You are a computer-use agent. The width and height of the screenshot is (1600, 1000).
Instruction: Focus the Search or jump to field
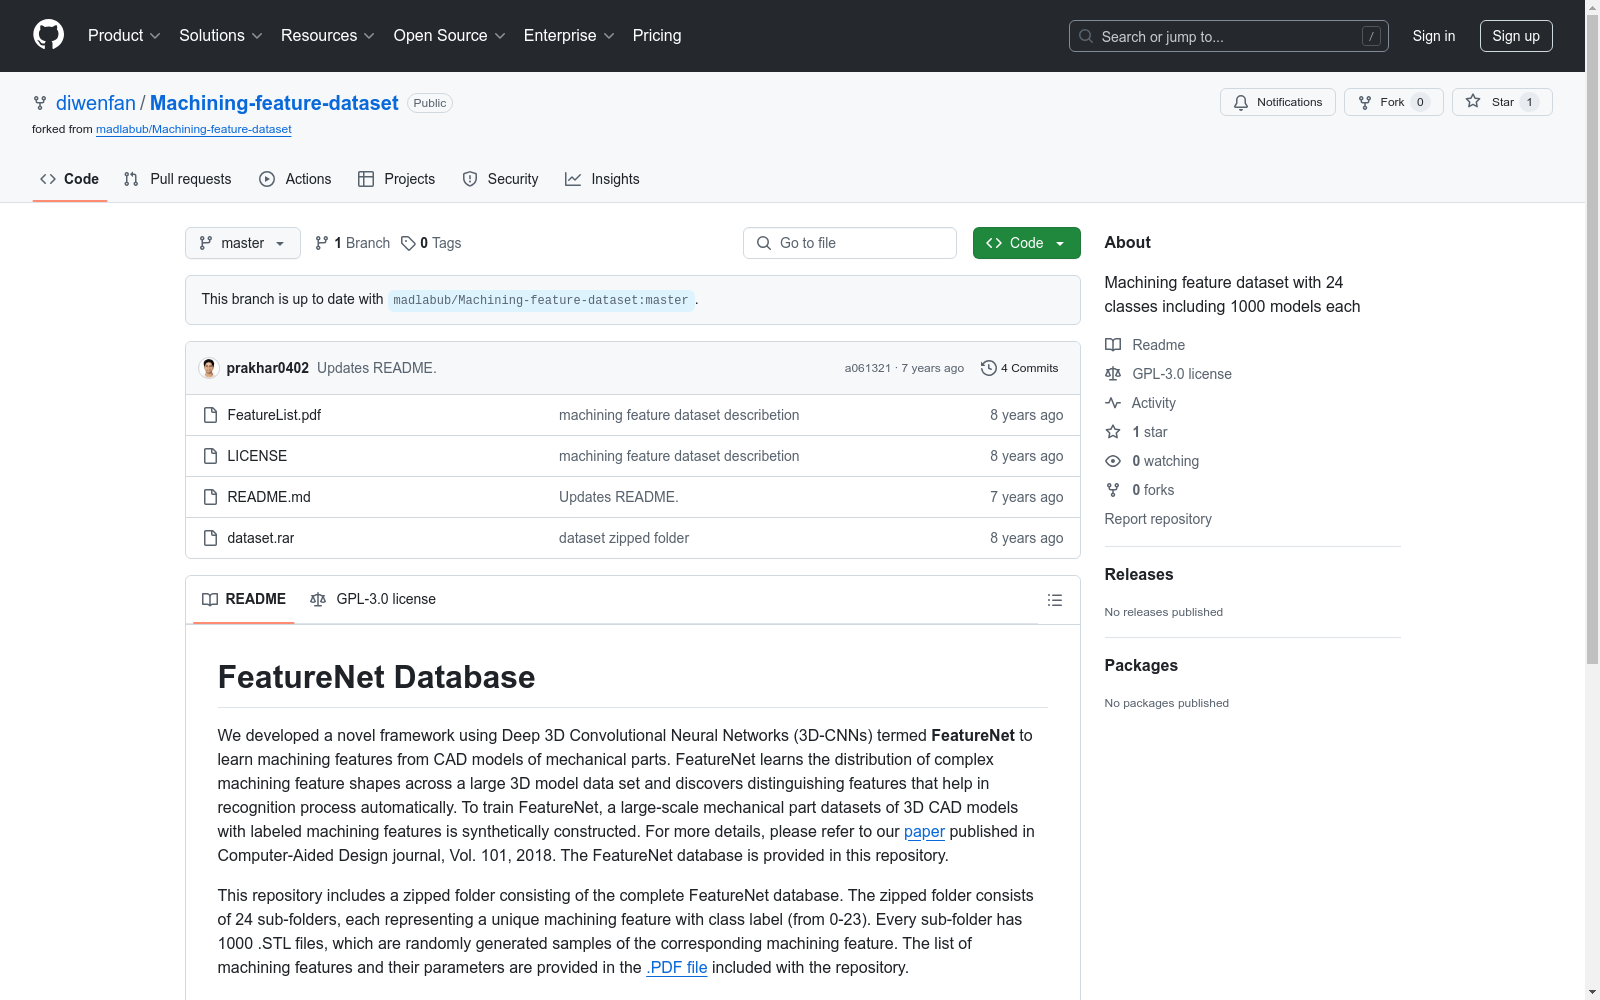coord(1228,36)
